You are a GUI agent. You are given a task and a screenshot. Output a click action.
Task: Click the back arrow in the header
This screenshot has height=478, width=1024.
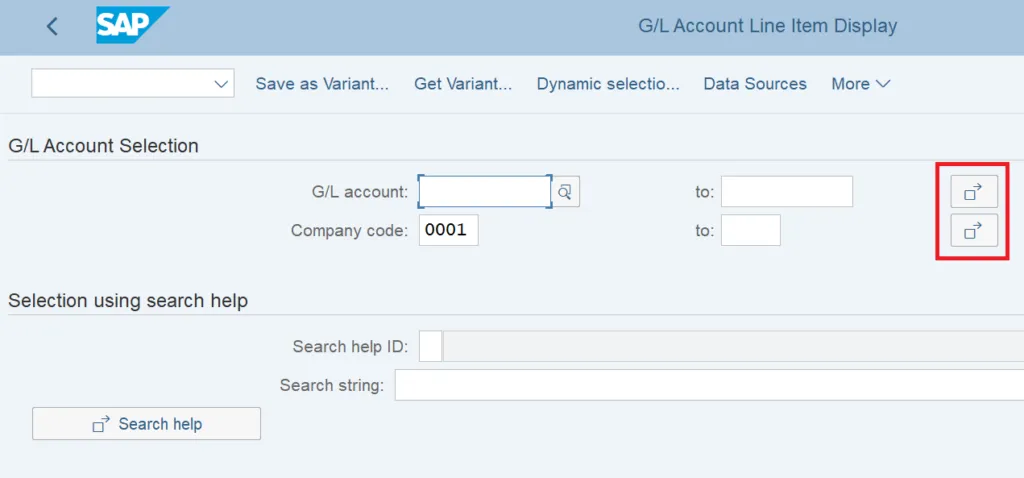point(52,27)
